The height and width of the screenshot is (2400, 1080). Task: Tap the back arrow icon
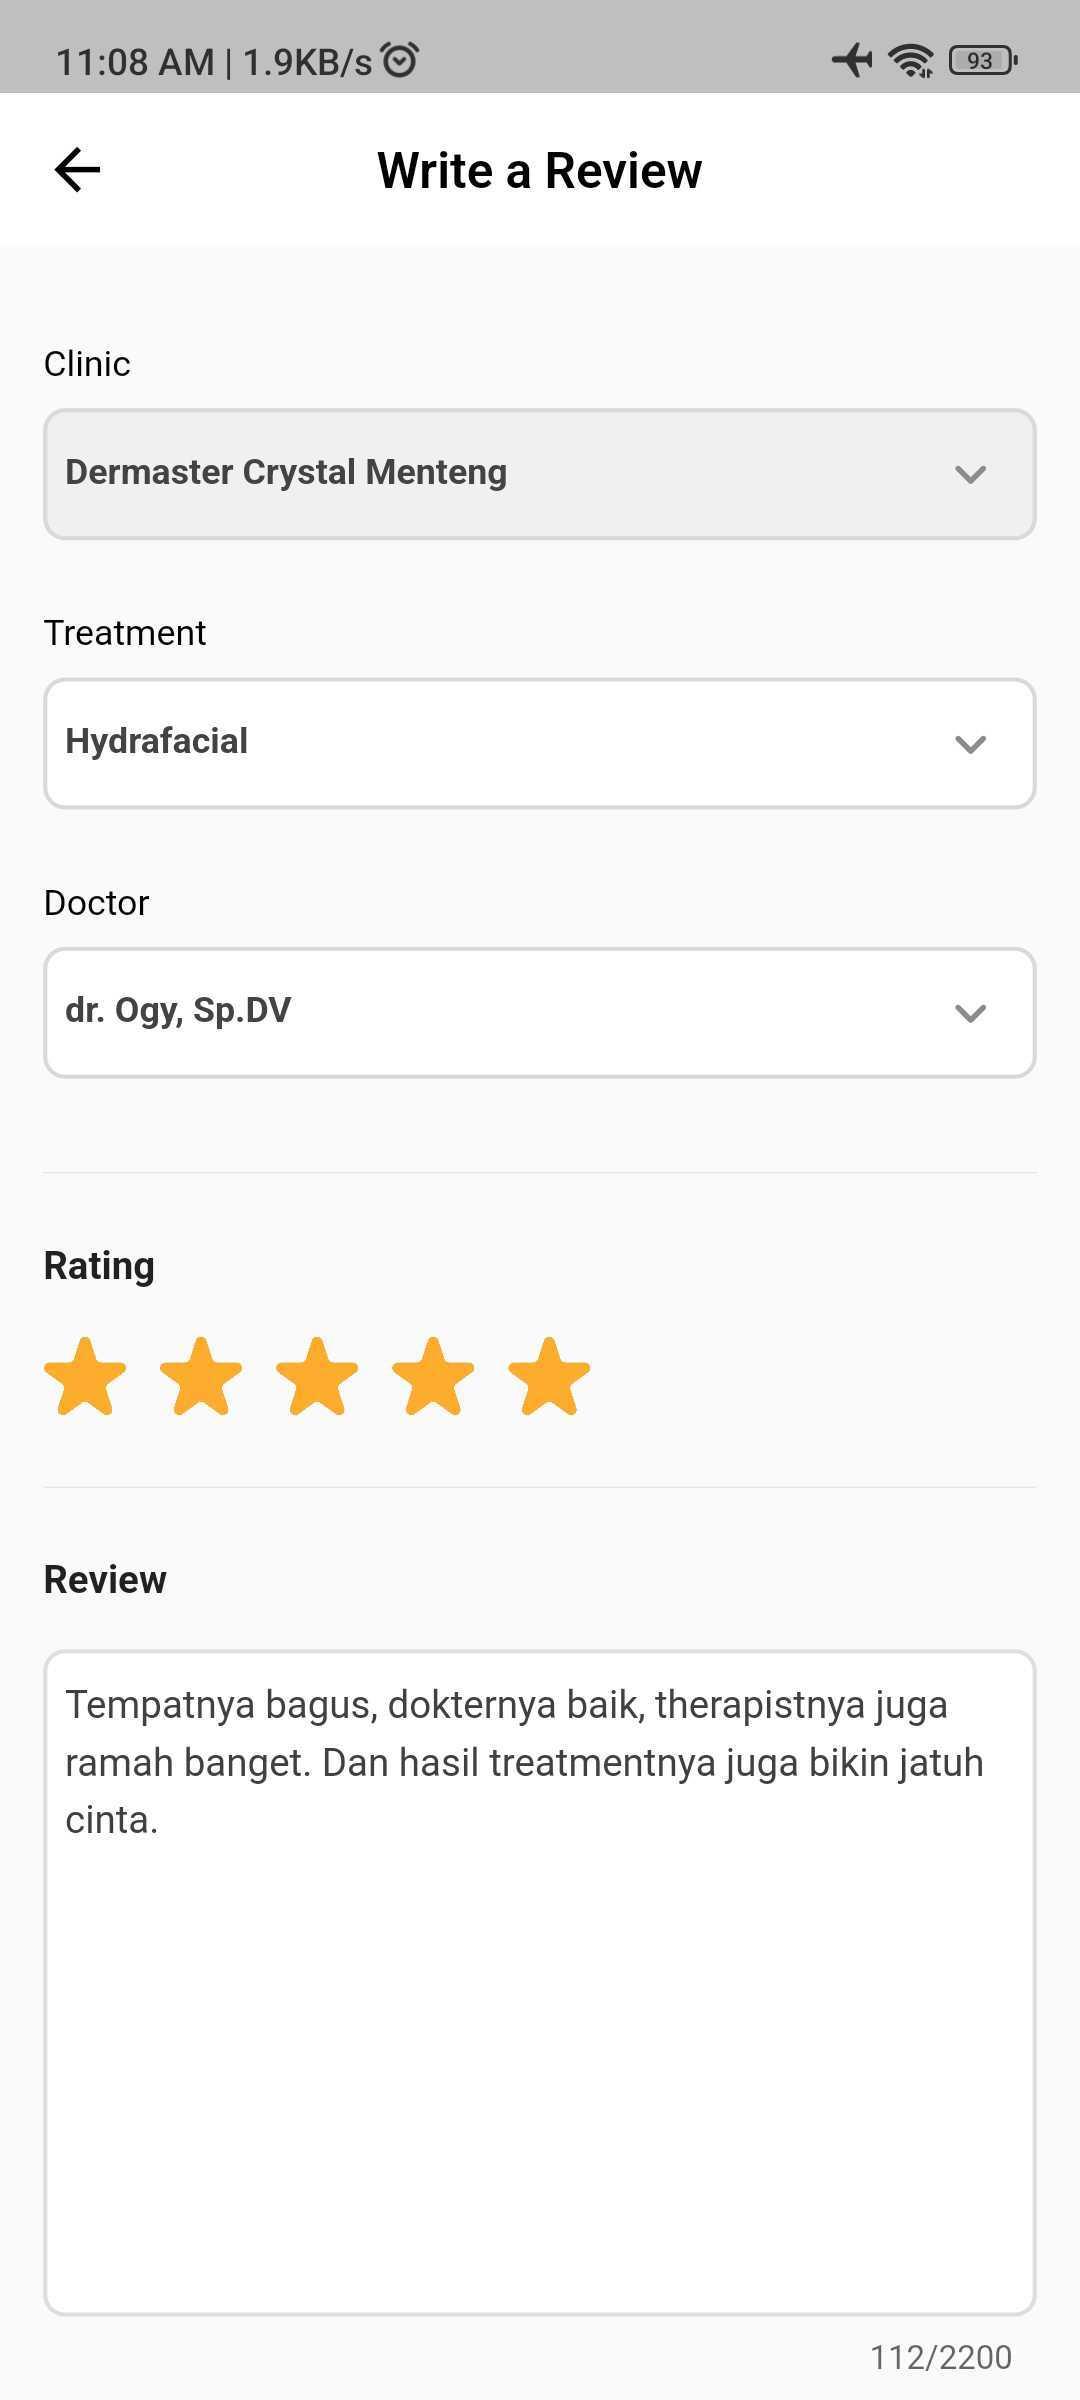pyautogui.click(x=77, y=170)
